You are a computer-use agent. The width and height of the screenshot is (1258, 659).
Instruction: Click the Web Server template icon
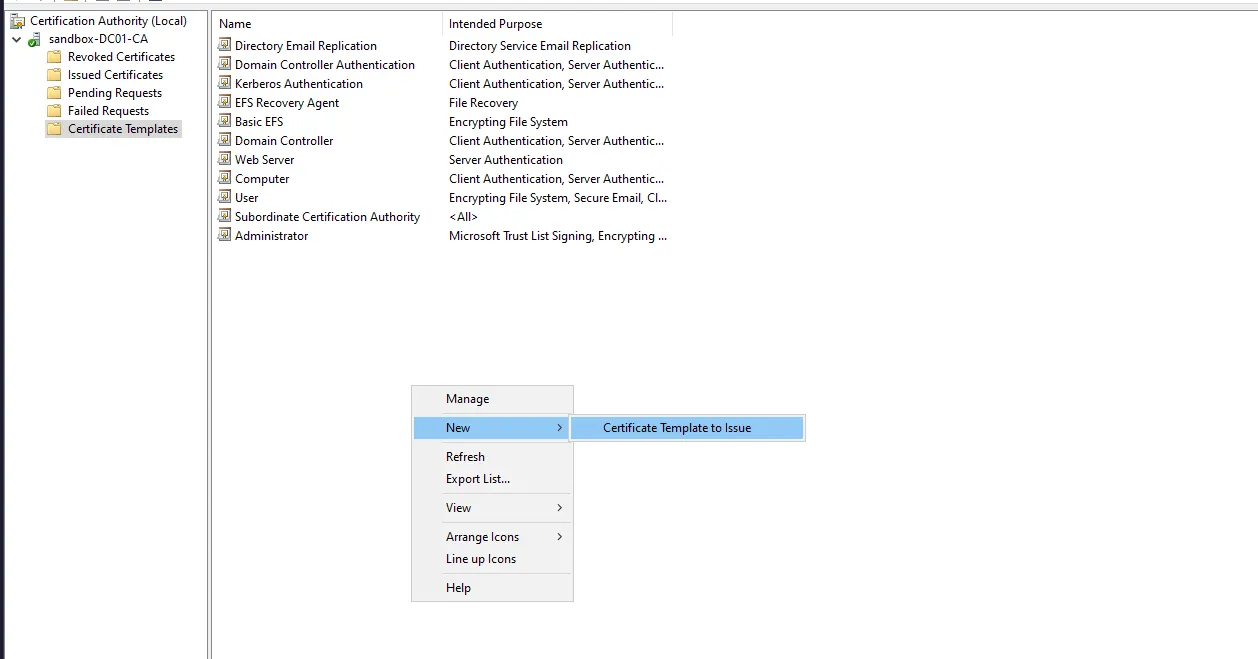225,160
